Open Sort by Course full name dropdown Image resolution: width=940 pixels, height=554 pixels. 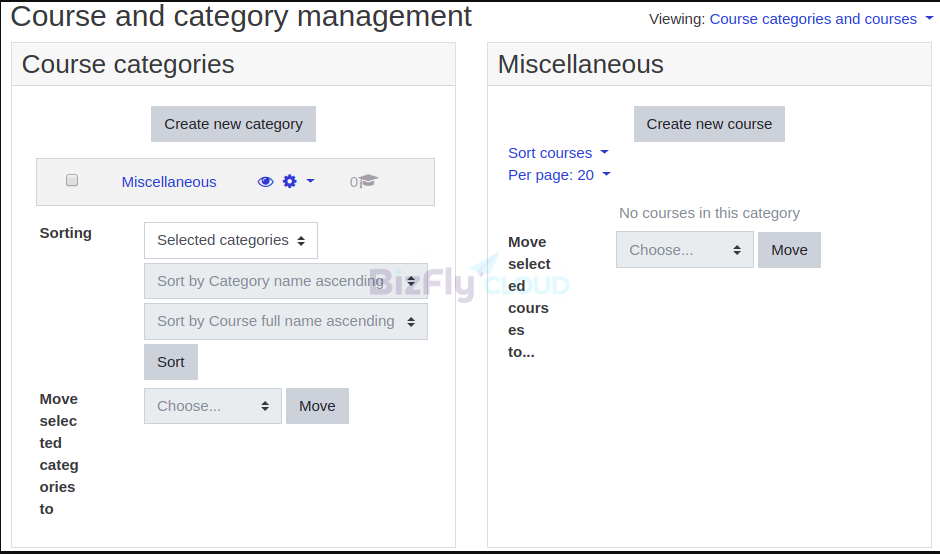point(286,321)
